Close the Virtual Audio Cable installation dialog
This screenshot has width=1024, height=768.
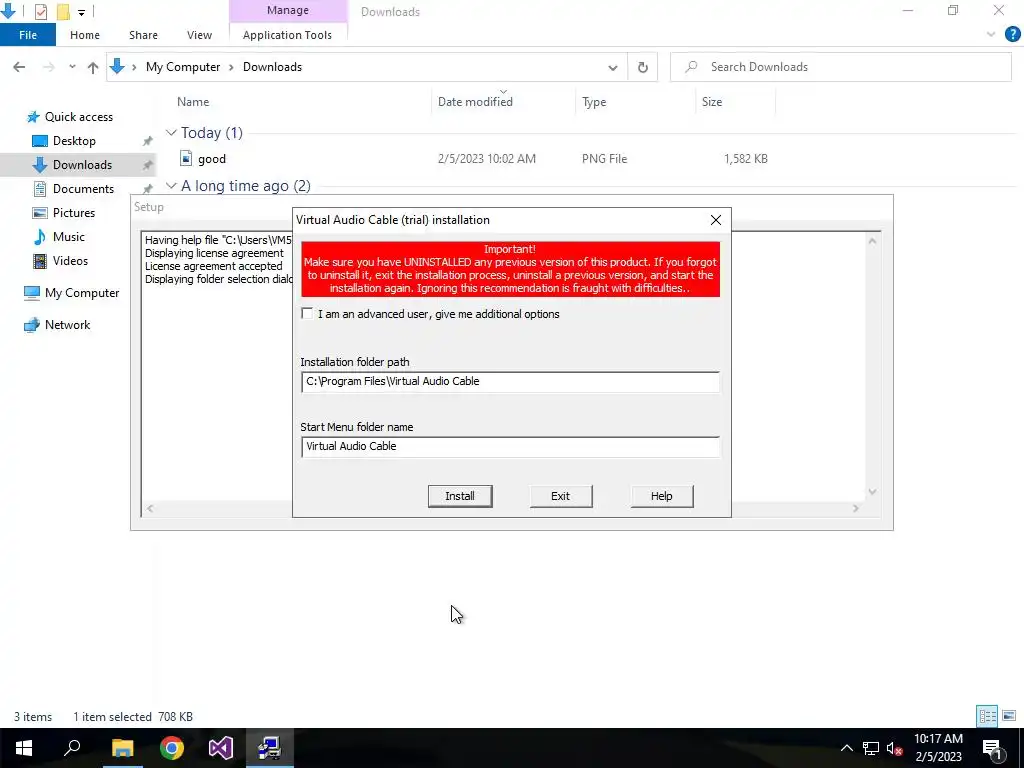click(x=716, y=220)
